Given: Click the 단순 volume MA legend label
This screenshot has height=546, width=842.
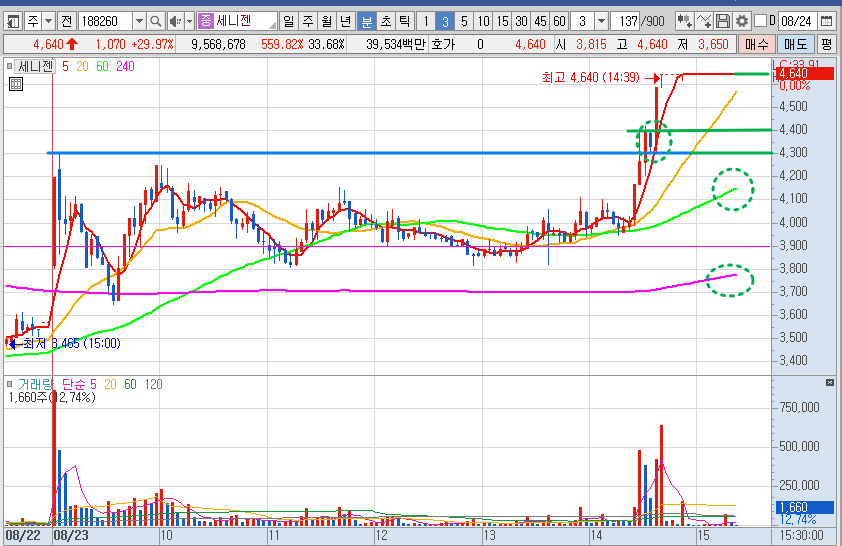Looking at the screenshot, I should 74,384.
